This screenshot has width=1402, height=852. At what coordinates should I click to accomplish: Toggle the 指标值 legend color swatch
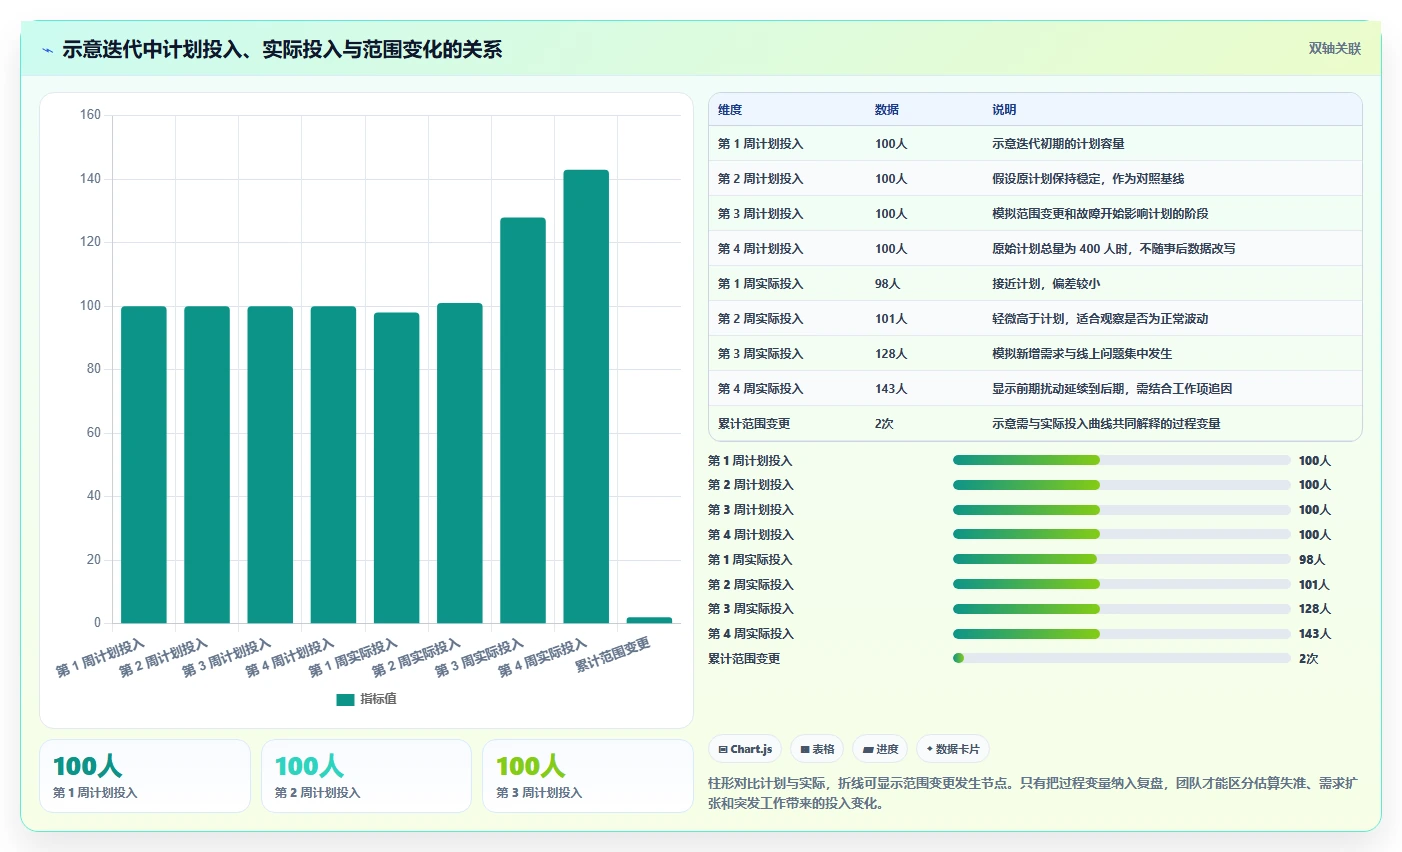[345, 699]
